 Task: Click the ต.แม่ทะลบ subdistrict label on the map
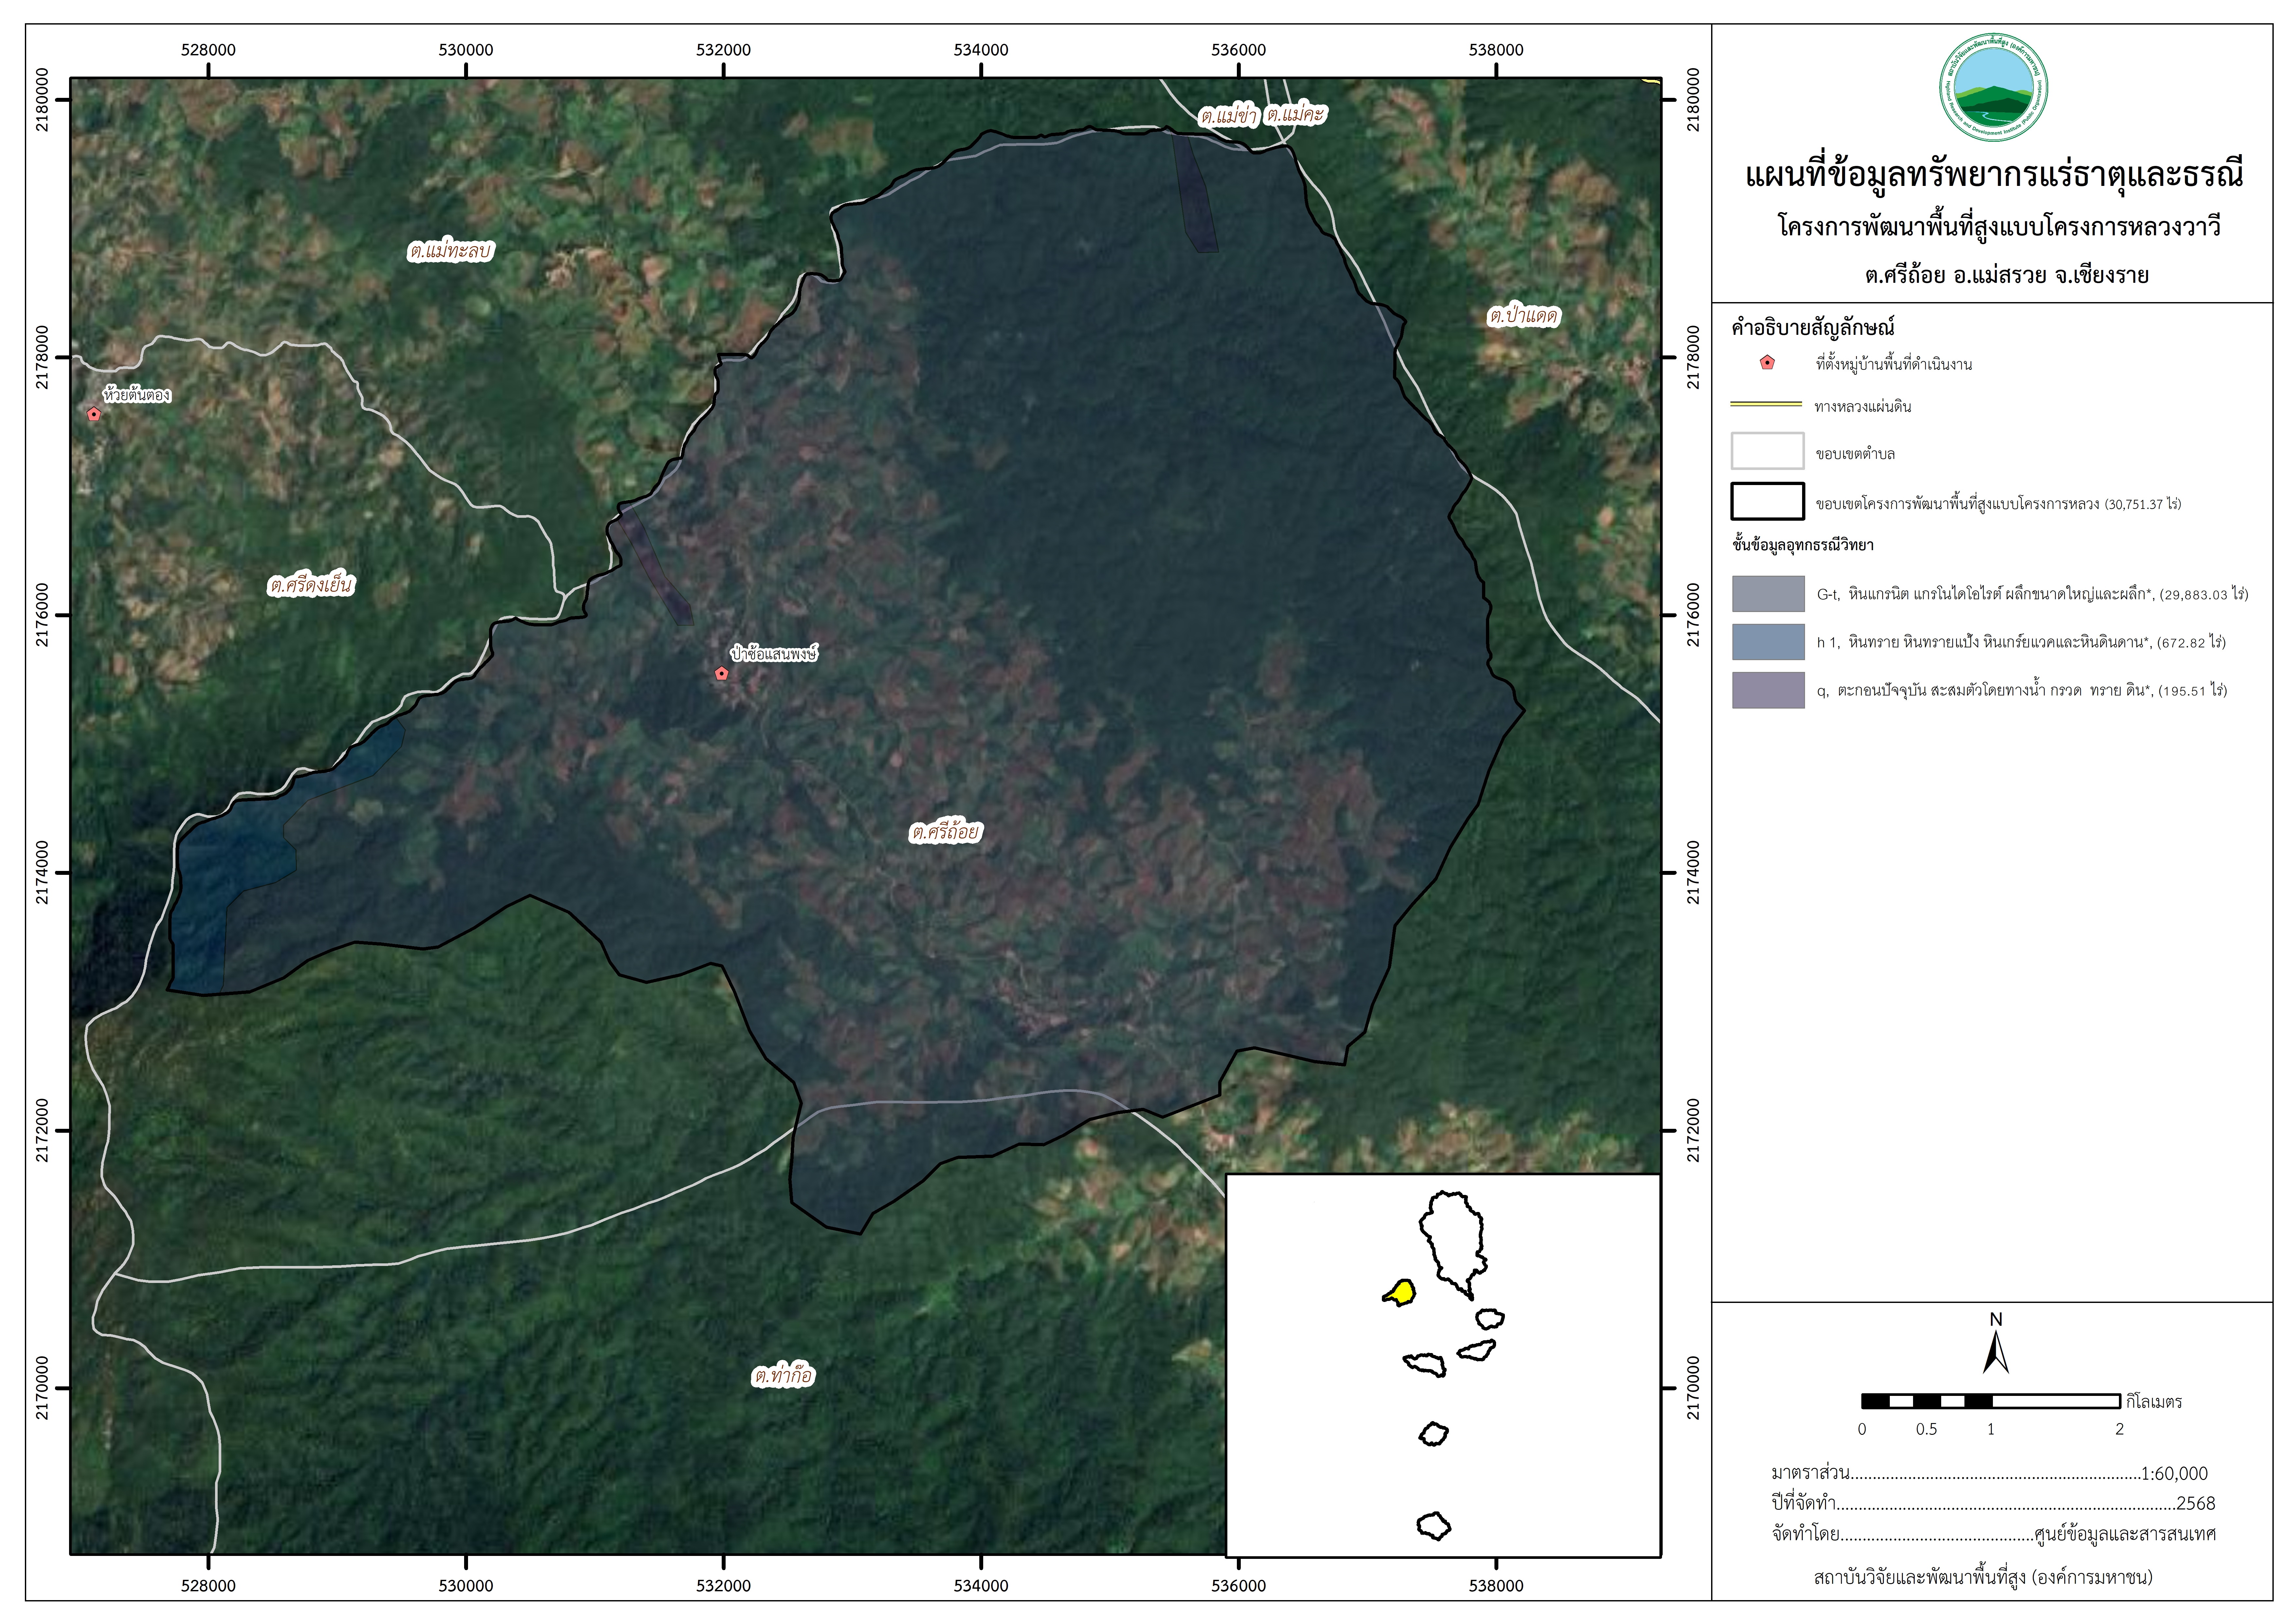451,251
